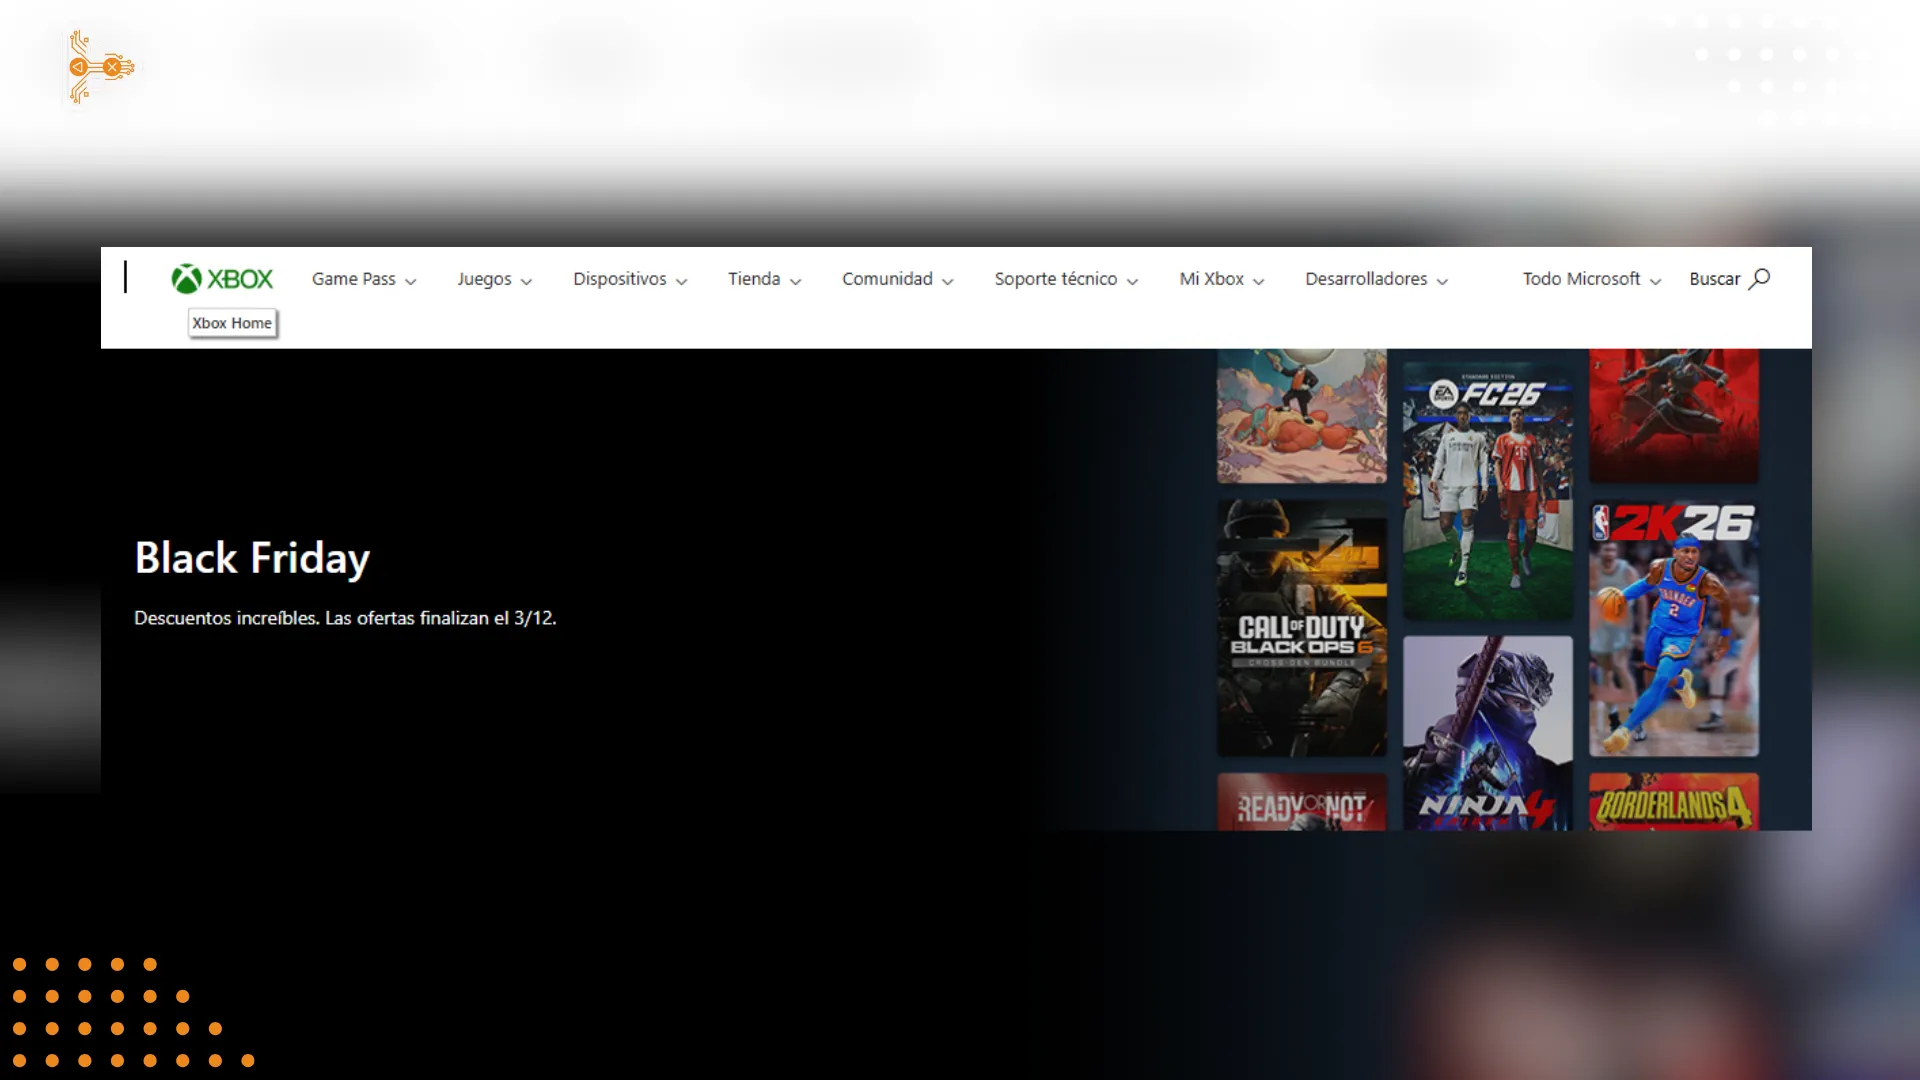Open Call of Duty Black Ops 6 cover
This screenshot has width=1920, height=1080.
1301,628
